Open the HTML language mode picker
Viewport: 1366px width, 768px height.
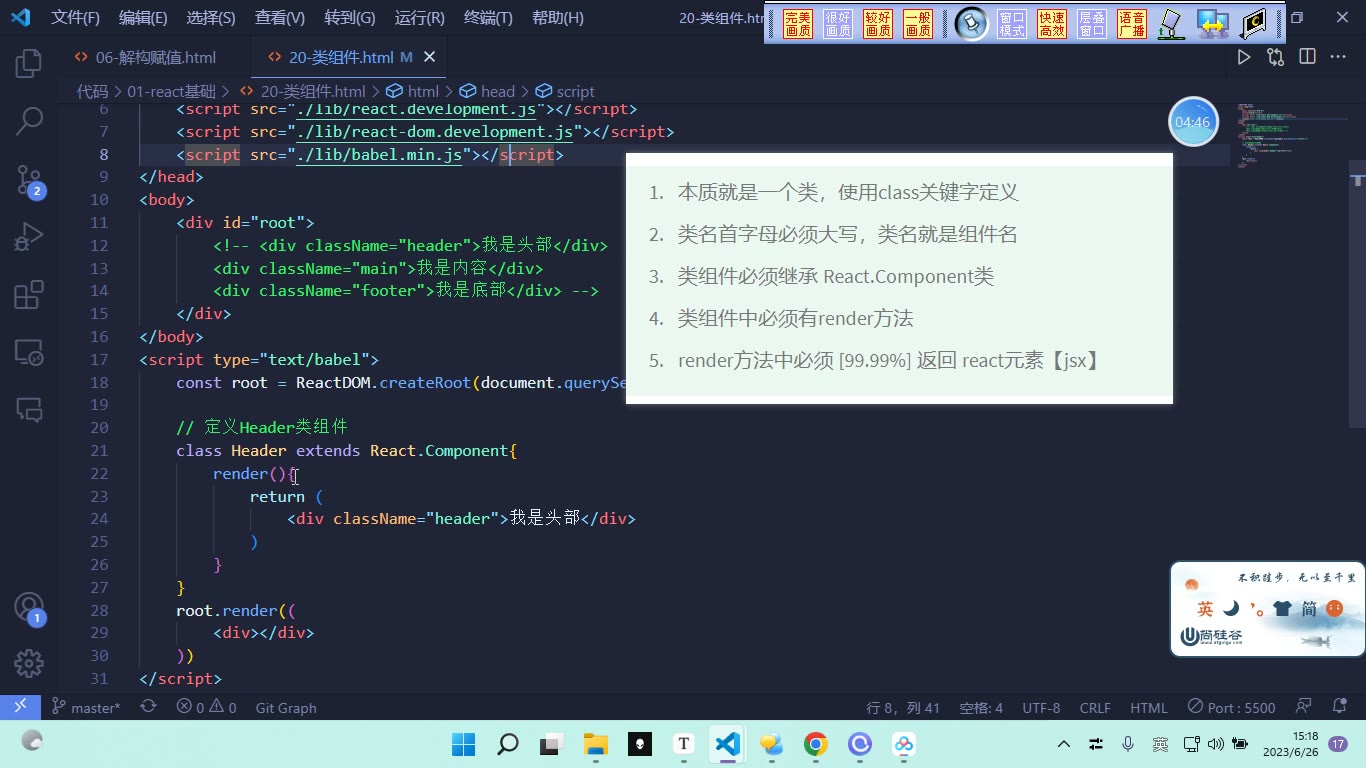(1149, 708)
